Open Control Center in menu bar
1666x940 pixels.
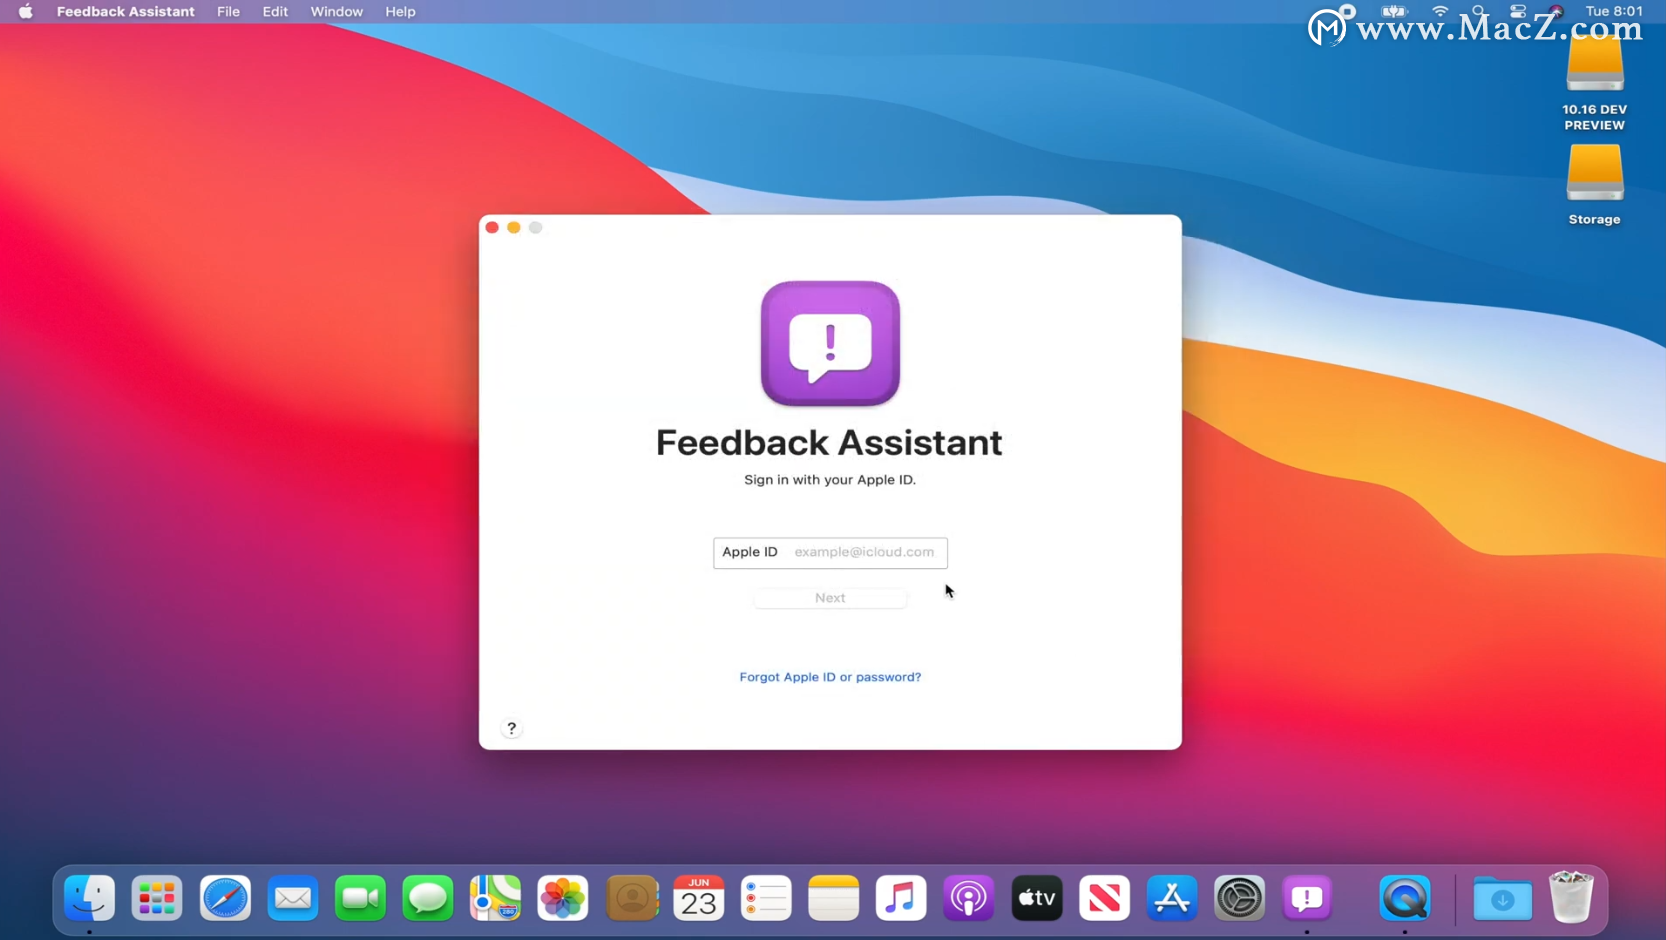coord(1518,12)
